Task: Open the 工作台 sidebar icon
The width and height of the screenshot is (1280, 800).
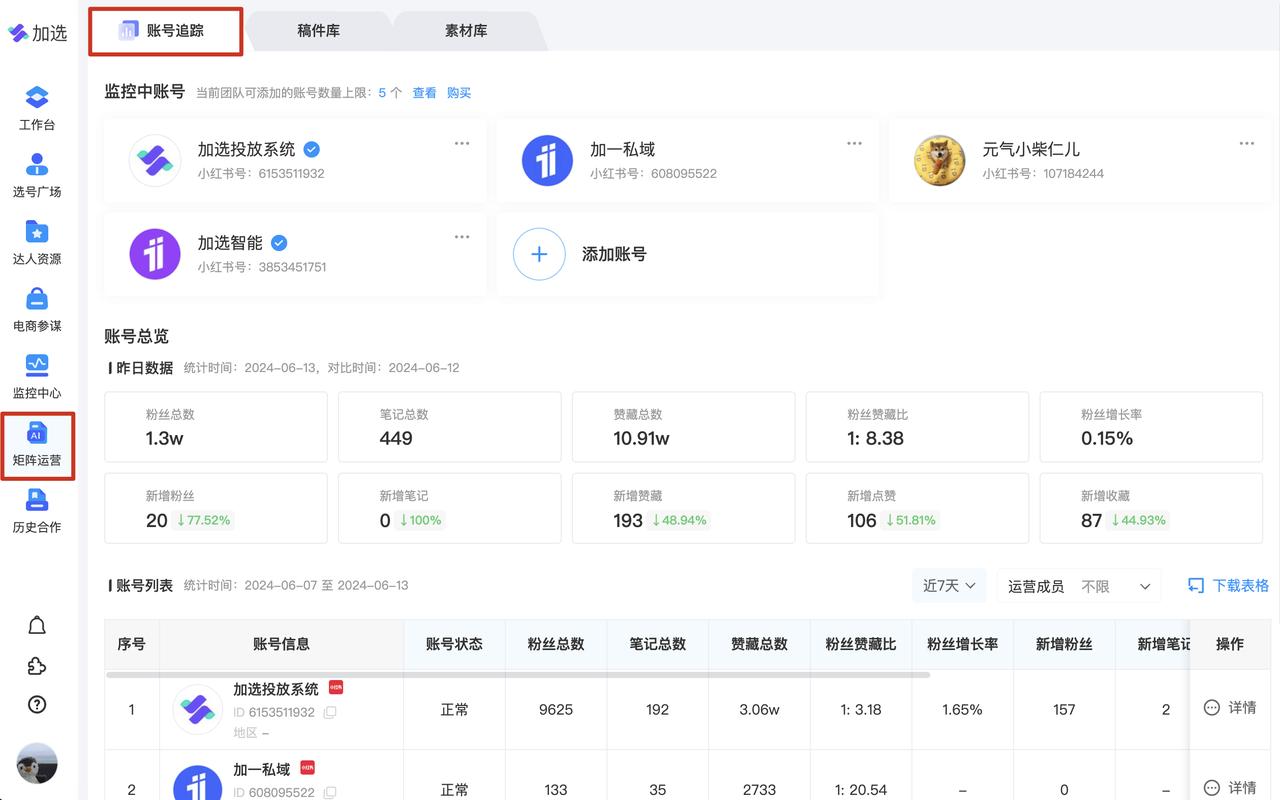Action: [37, 109]
